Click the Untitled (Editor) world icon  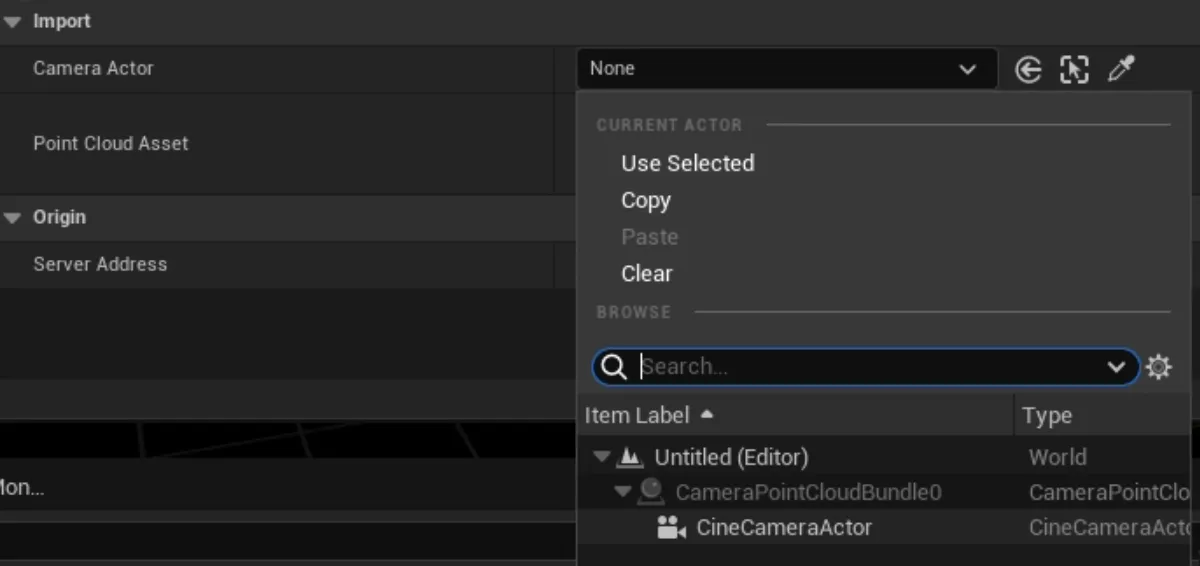point(629,457)
